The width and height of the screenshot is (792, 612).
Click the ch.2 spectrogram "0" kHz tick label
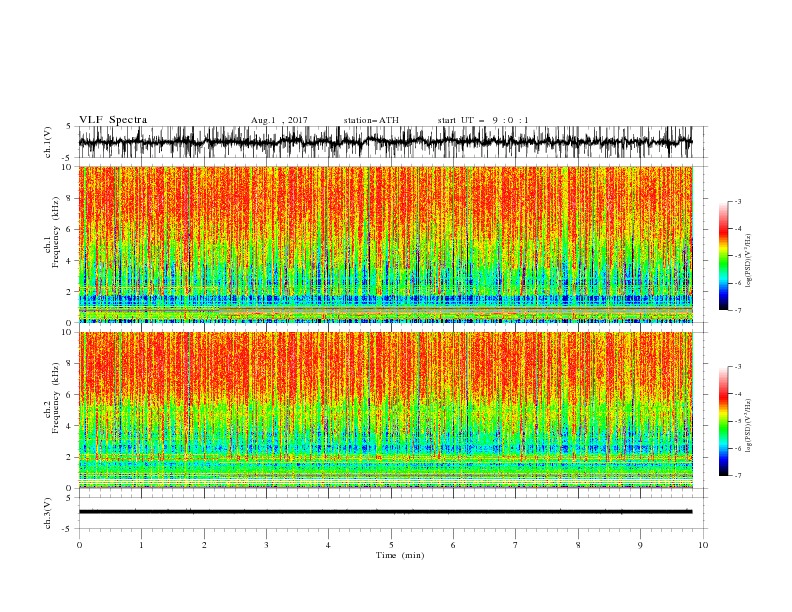pos(71,488)
